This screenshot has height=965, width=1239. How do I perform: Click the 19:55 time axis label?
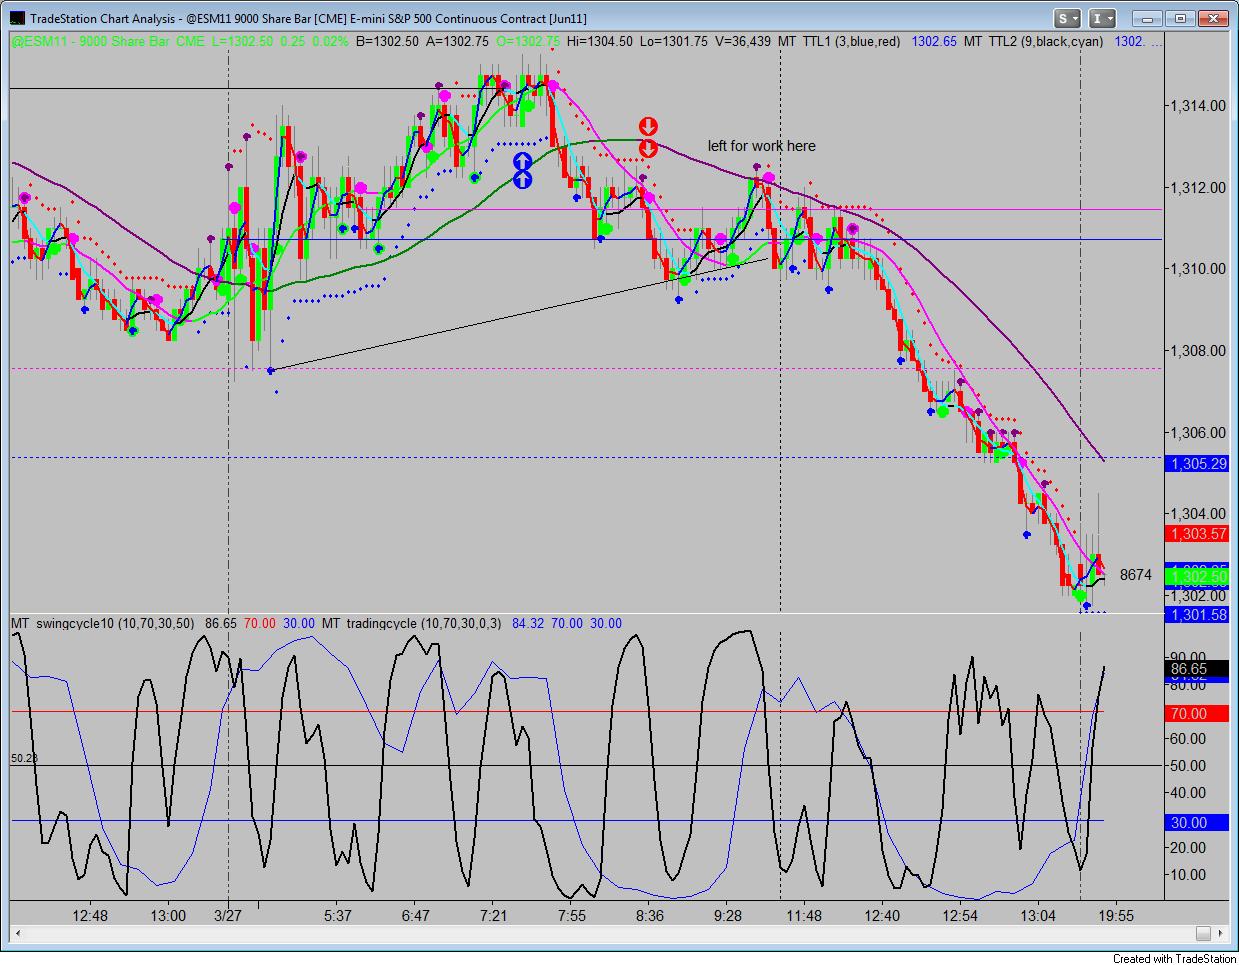pyautogui.click(x=1115, y=915)
